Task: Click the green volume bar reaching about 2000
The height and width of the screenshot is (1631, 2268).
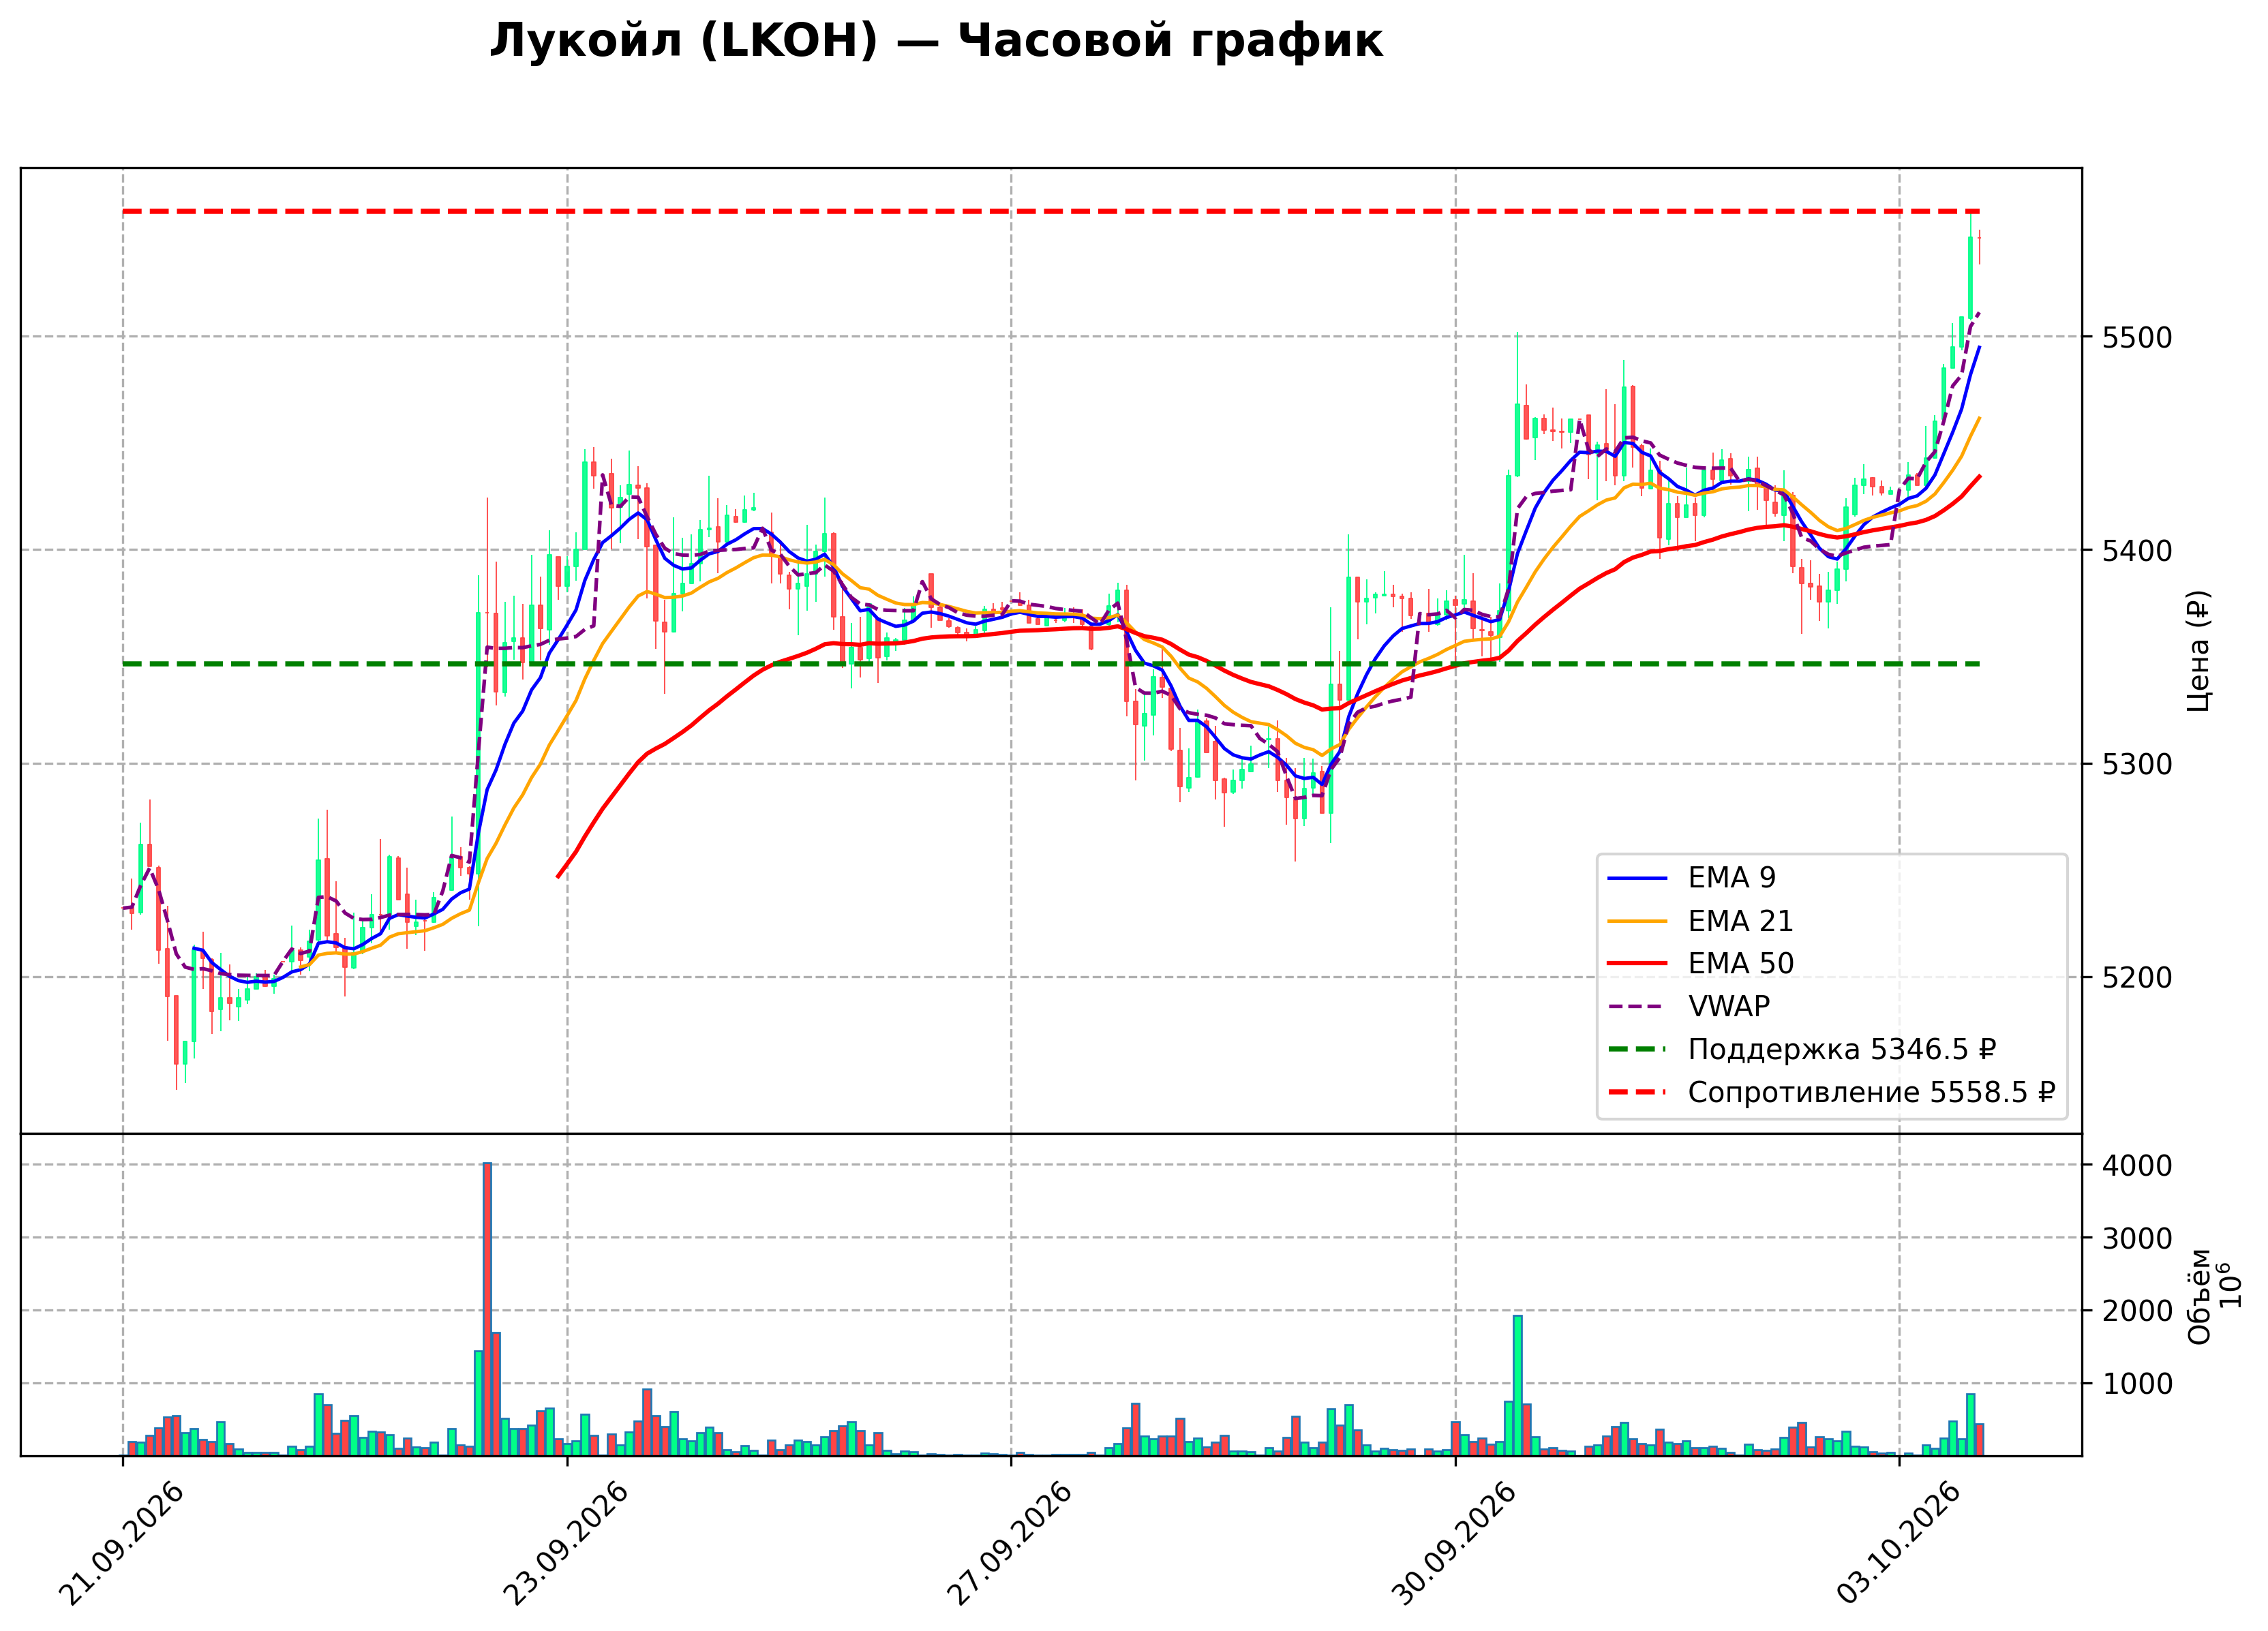Action: pyautogui.click(x=1518, y=1385)
